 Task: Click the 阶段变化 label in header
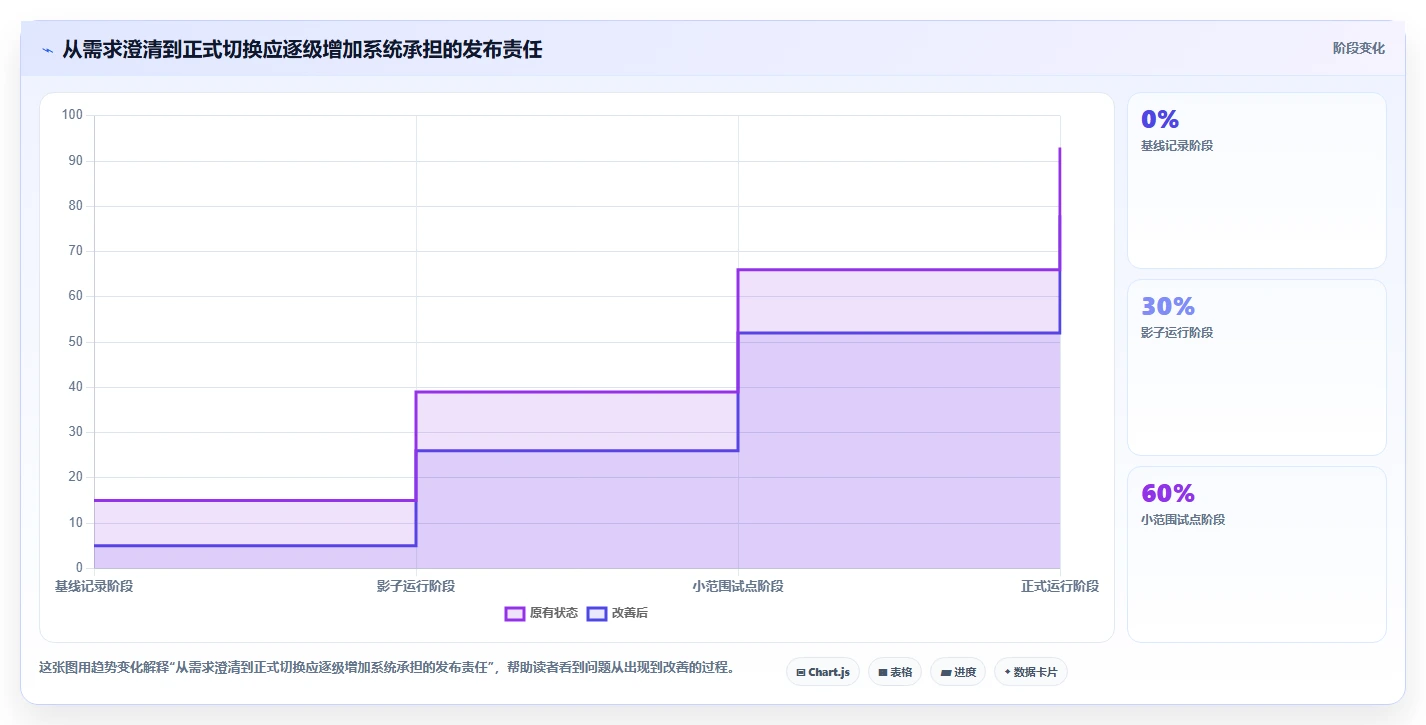coord(1359,48)
